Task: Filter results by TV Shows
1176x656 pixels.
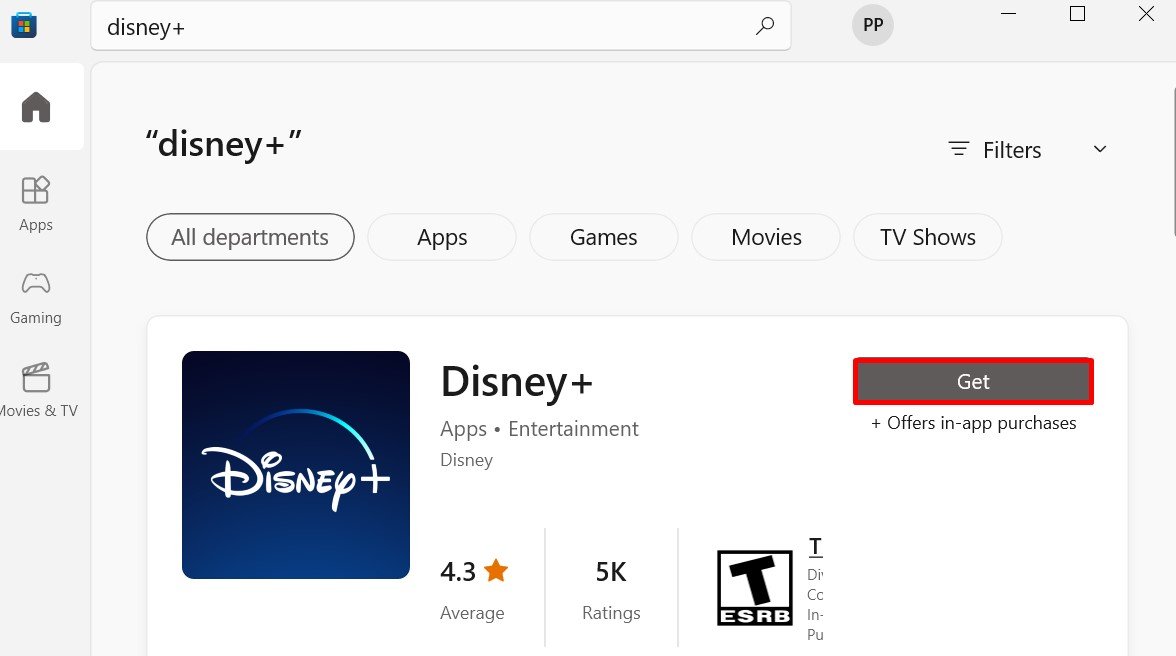Action: (927, 237)
